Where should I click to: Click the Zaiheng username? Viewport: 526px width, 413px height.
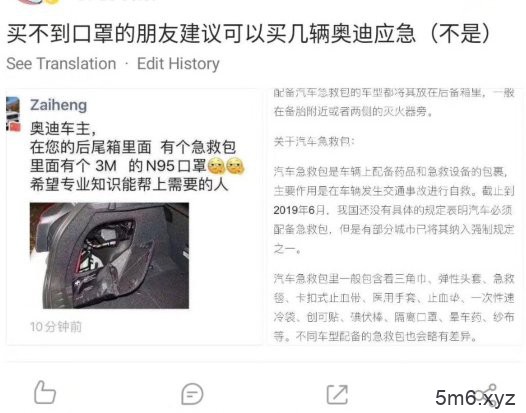coord(58,105)
